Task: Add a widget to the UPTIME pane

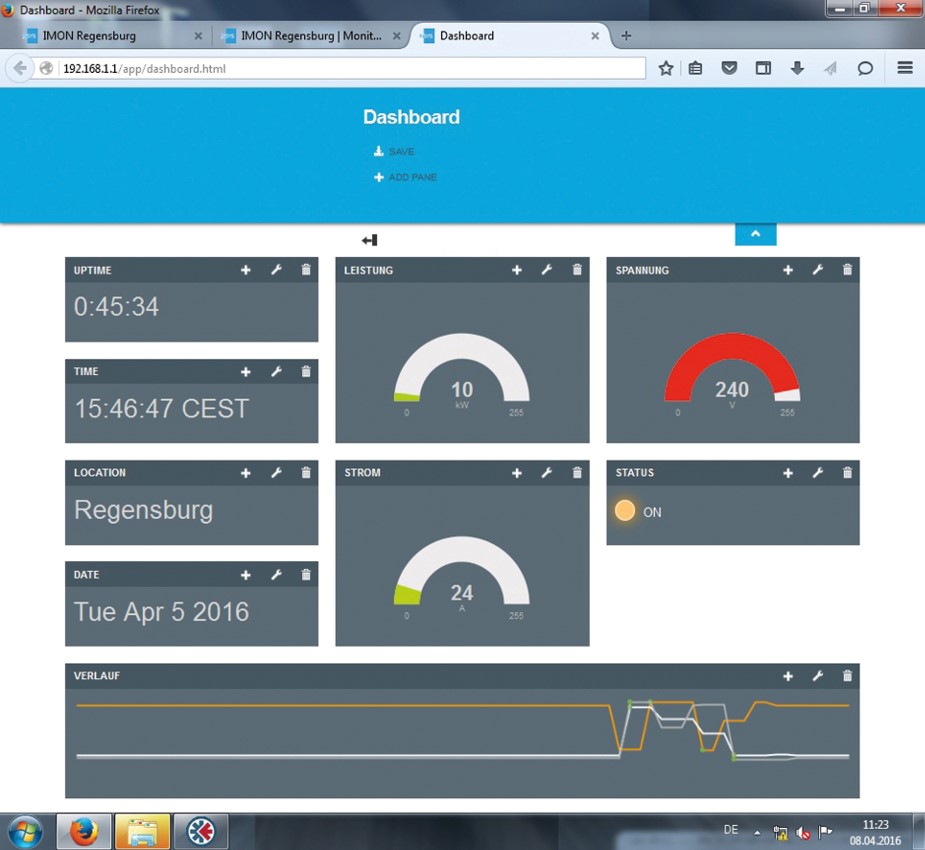Action: click(x=246, y=270)
